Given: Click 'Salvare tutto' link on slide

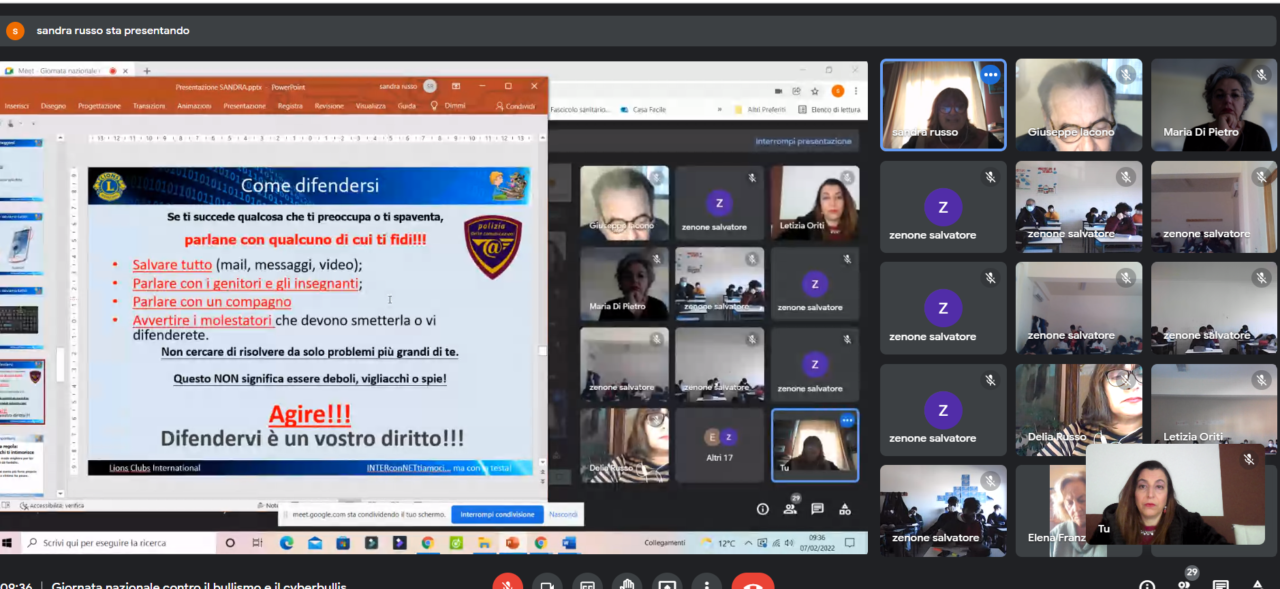Looking at the screenshot, I should [x=172, y=265].
